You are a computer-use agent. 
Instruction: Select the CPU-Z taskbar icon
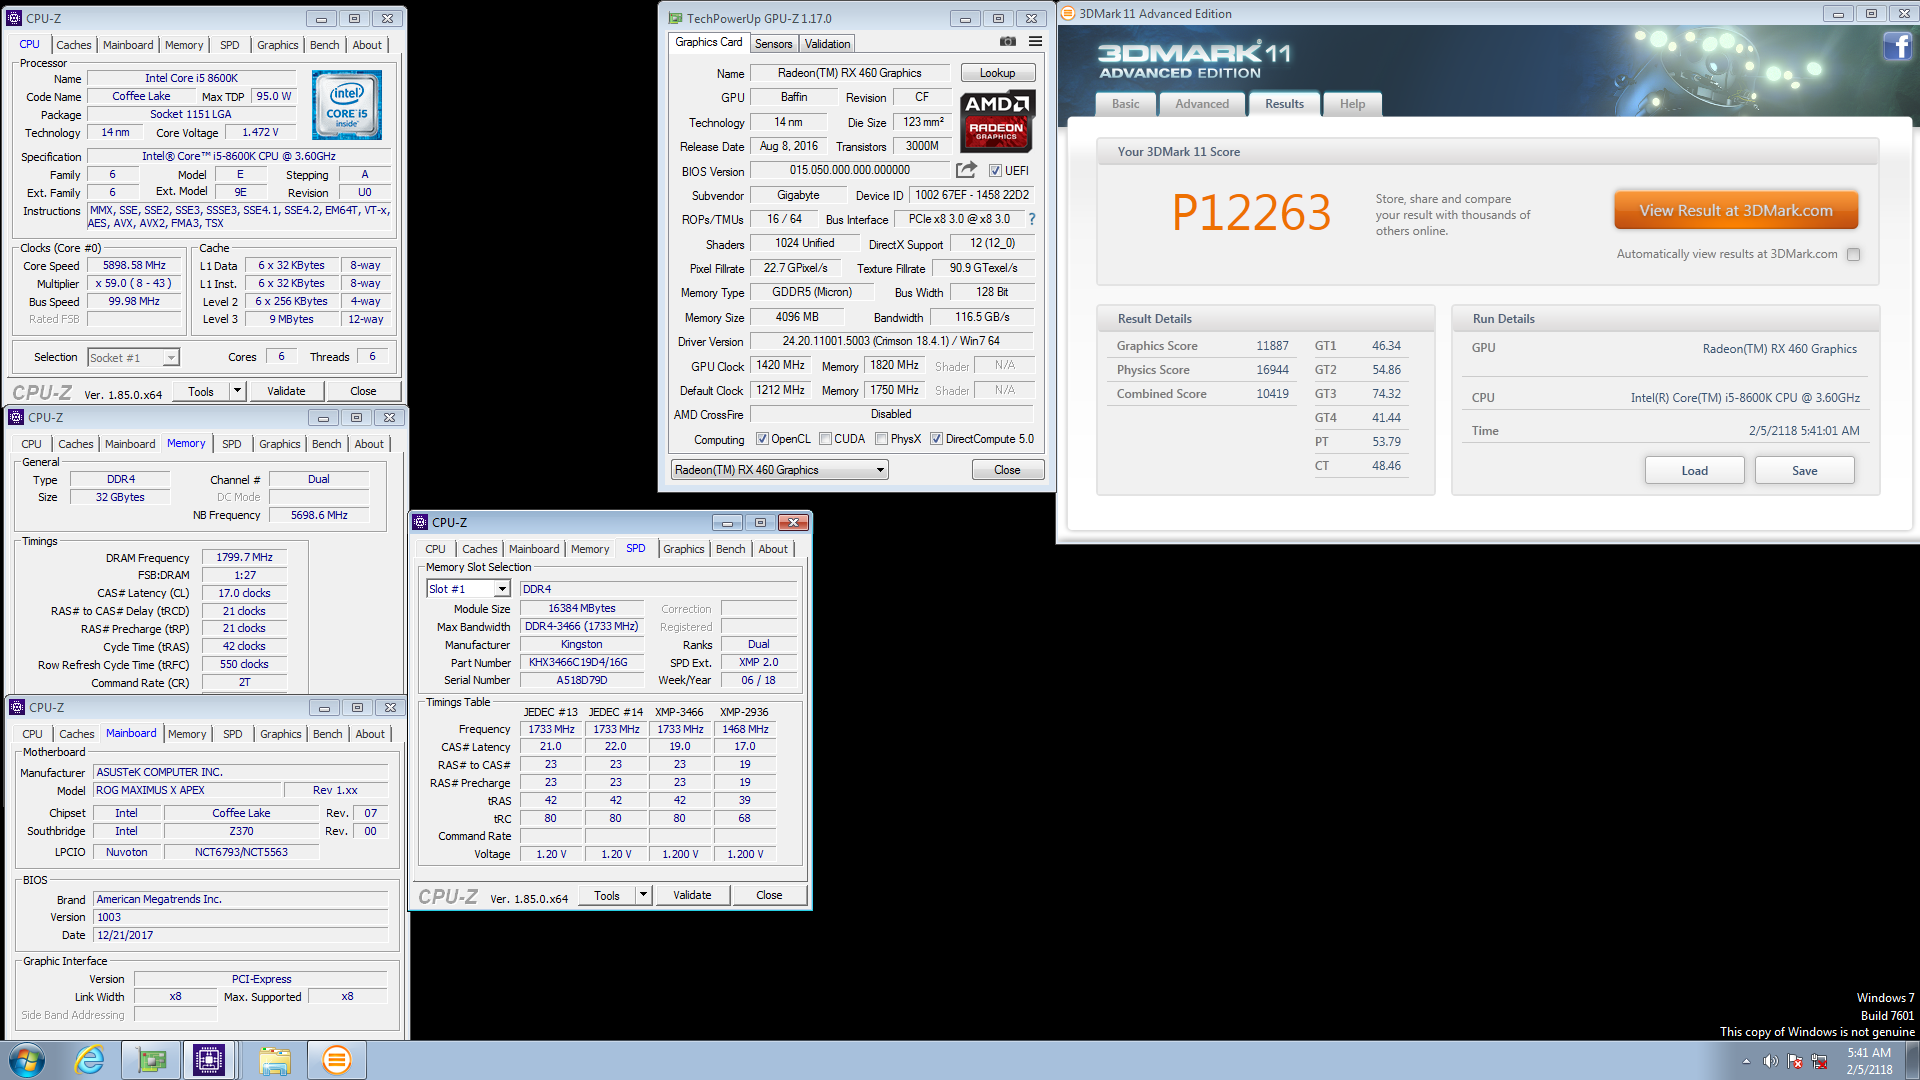(209, 1060)
